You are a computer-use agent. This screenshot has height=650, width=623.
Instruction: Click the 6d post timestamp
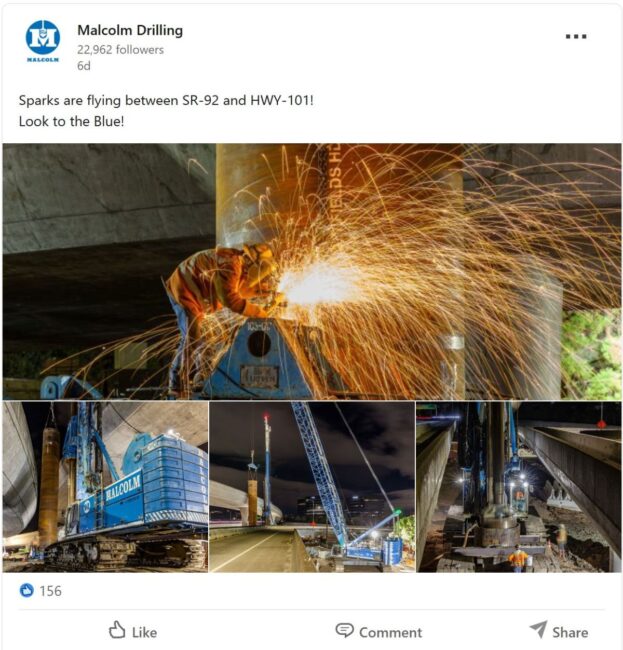[x=84, y=66]
